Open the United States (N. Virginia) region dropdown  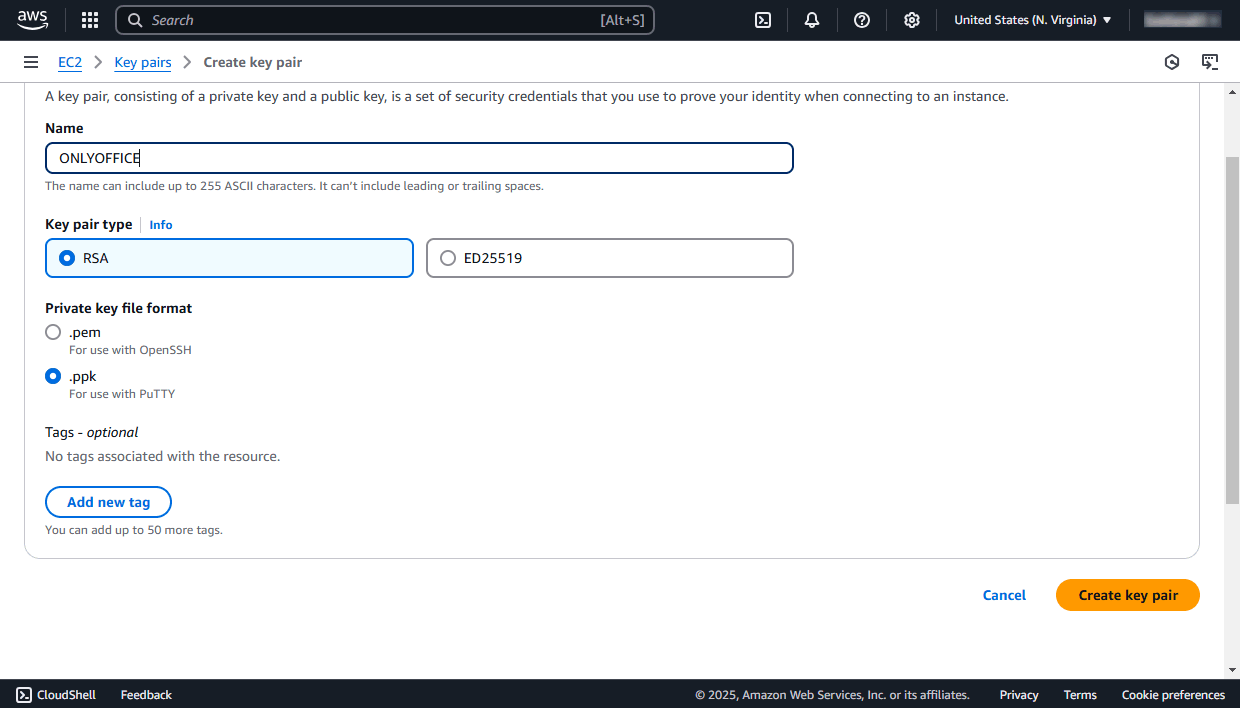(x=1031, y=19)
